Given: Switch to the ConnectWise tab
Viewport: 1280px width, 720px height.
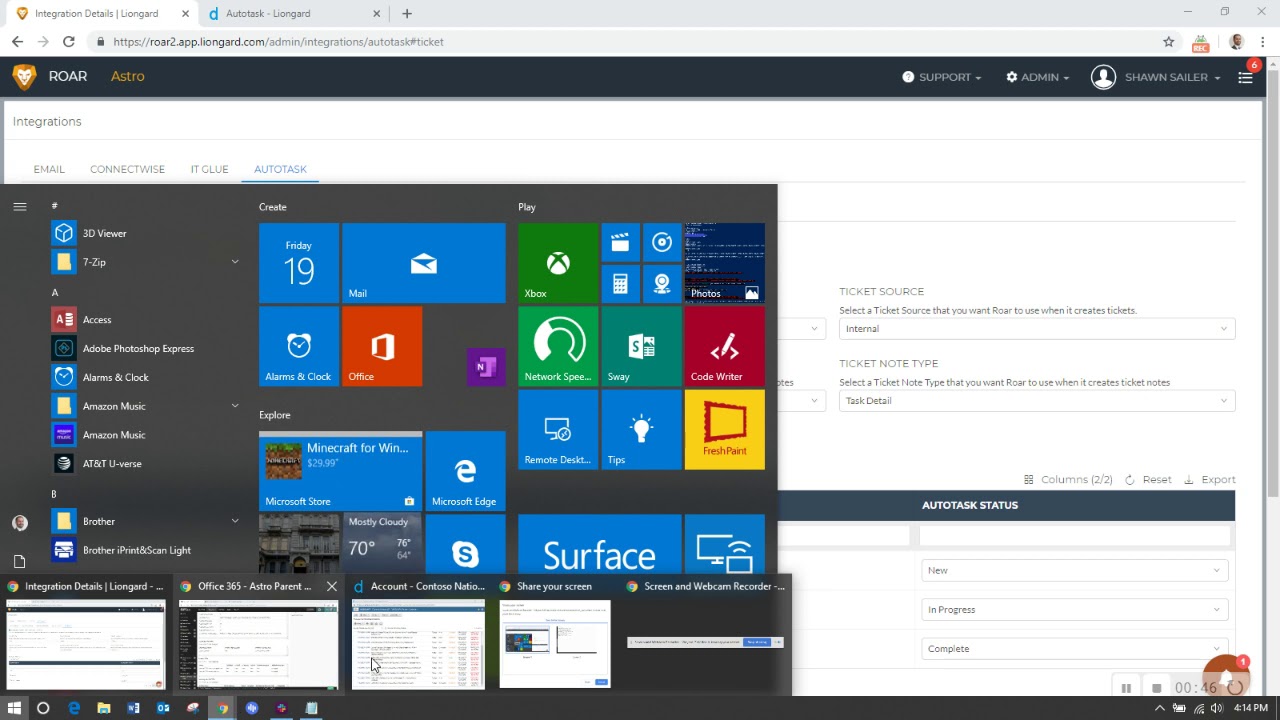Looking at the screenshot, I should (127, 169).
